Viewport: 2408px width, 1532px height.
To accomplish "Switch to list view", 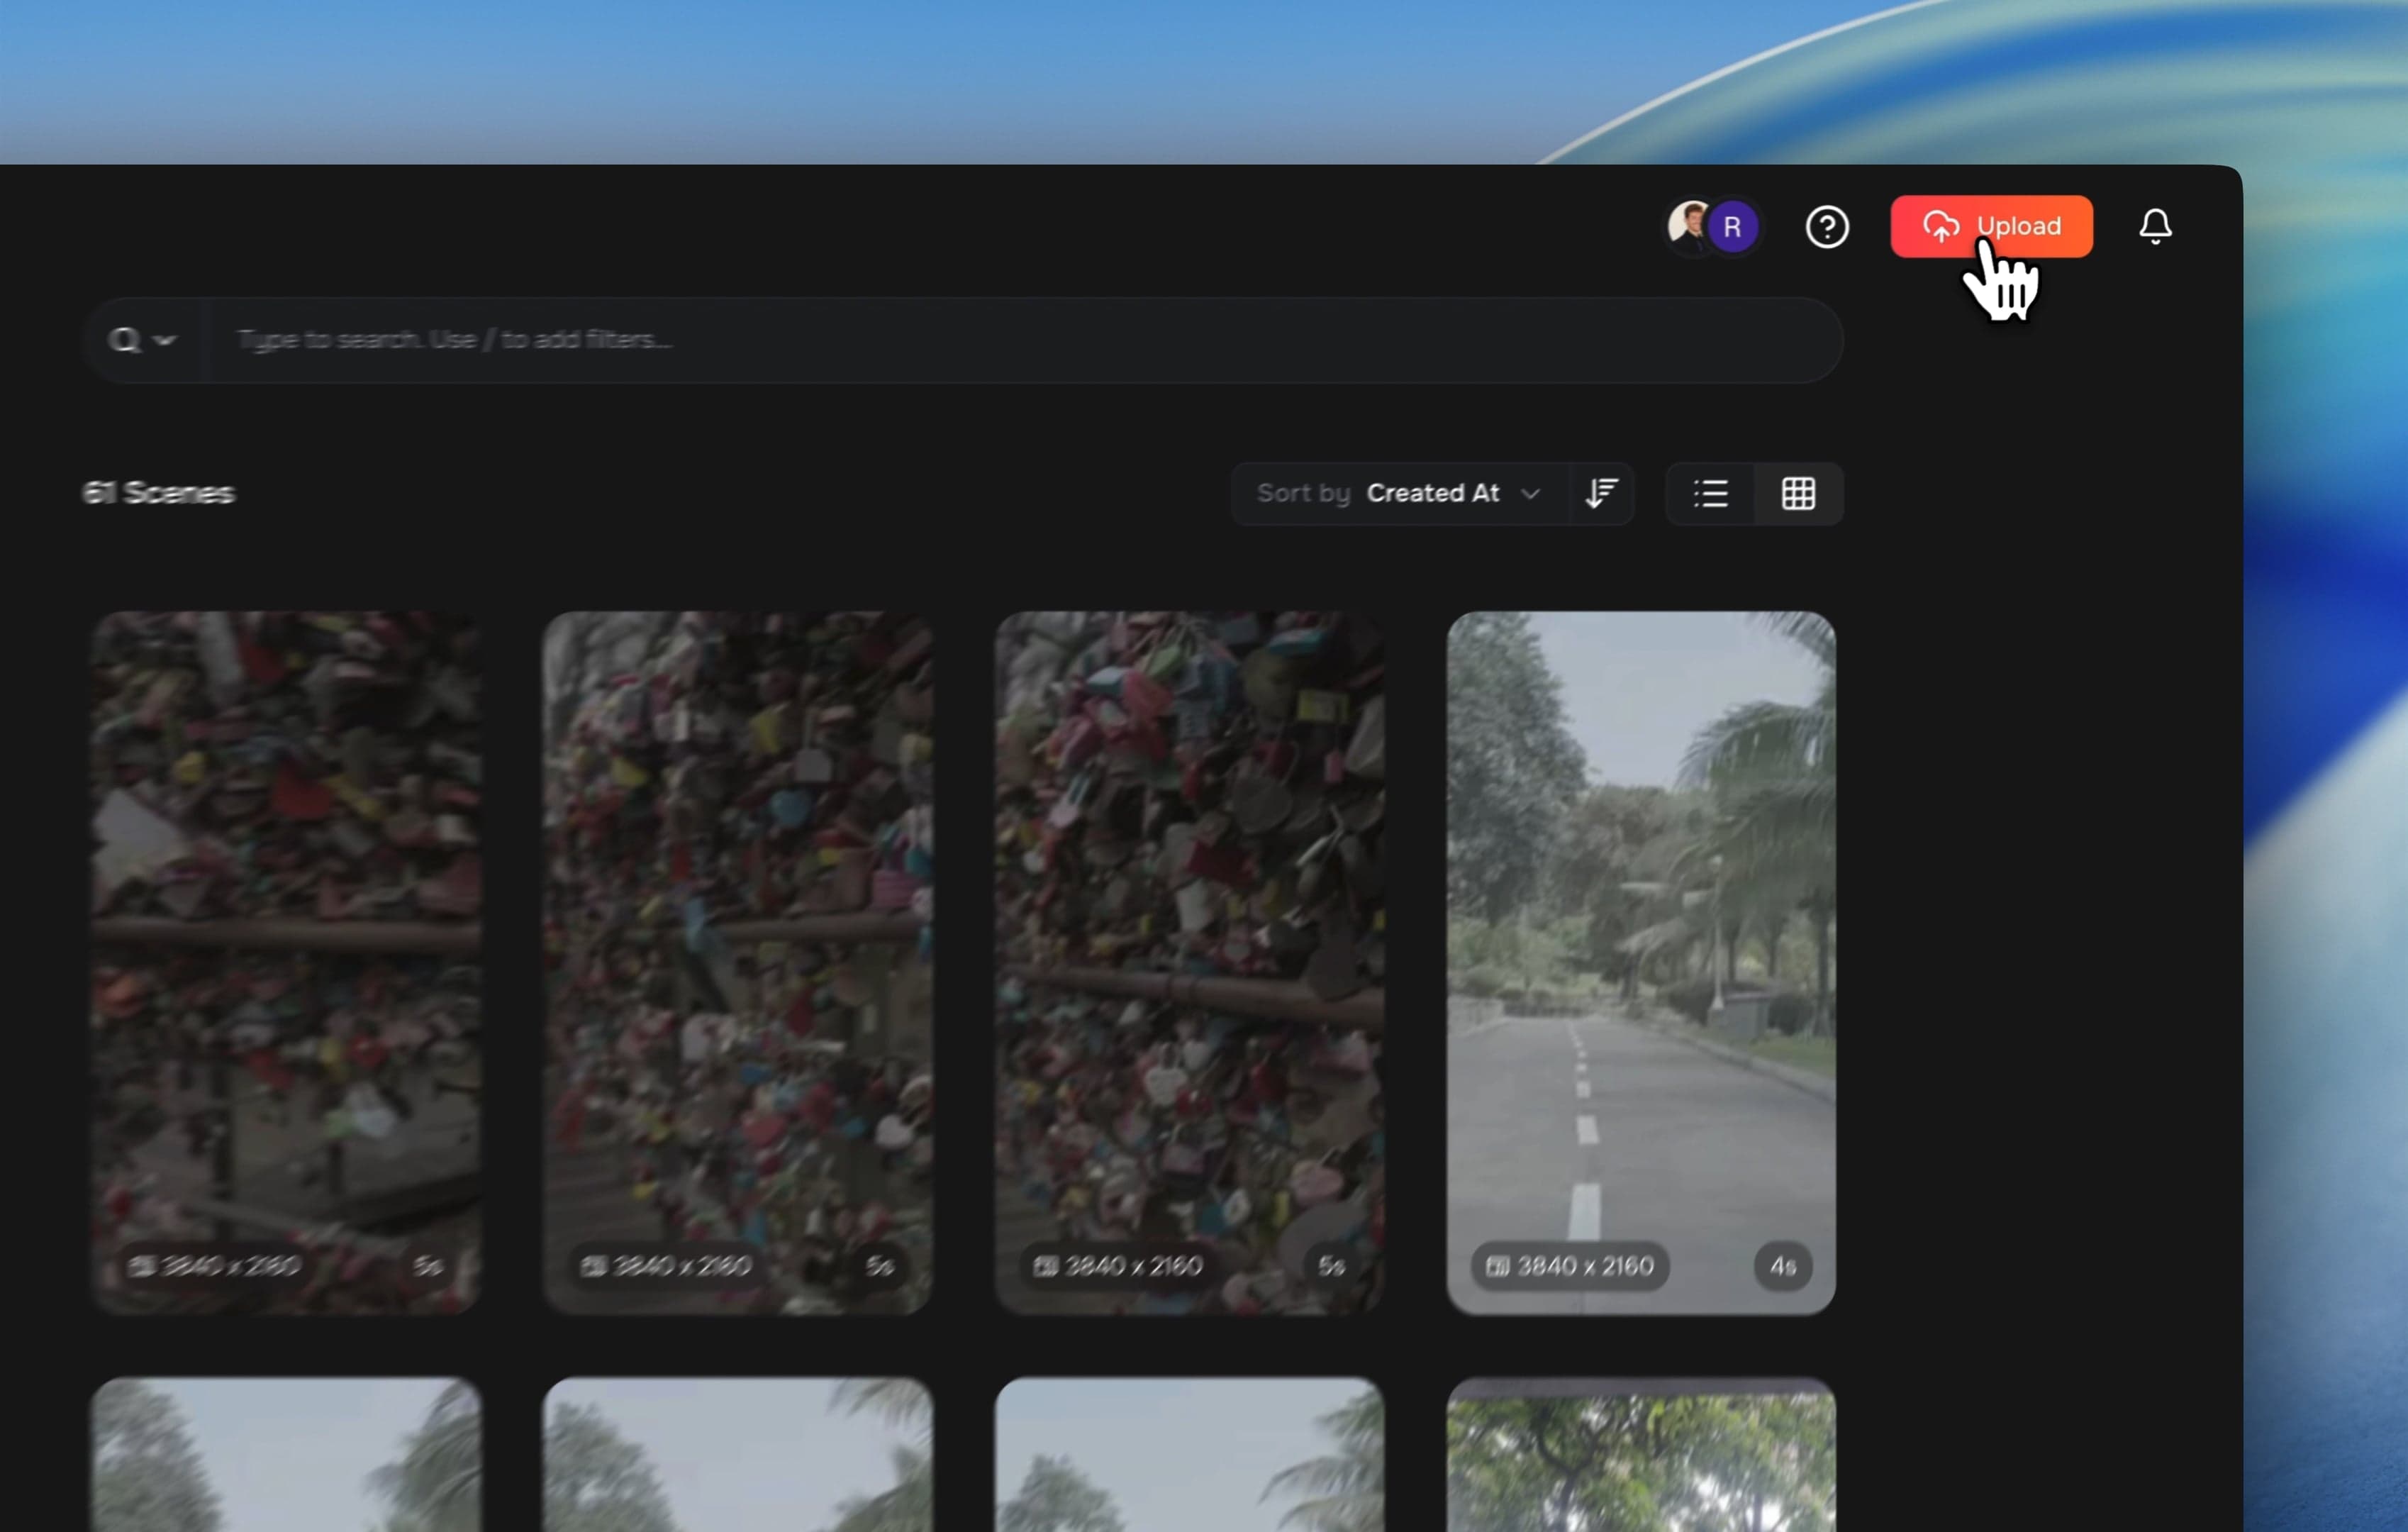I will [x=1711, y=493].
